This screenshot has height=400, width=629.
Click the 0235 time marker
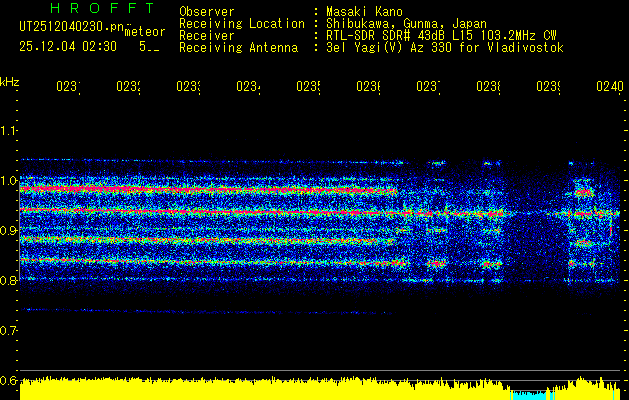308,87
